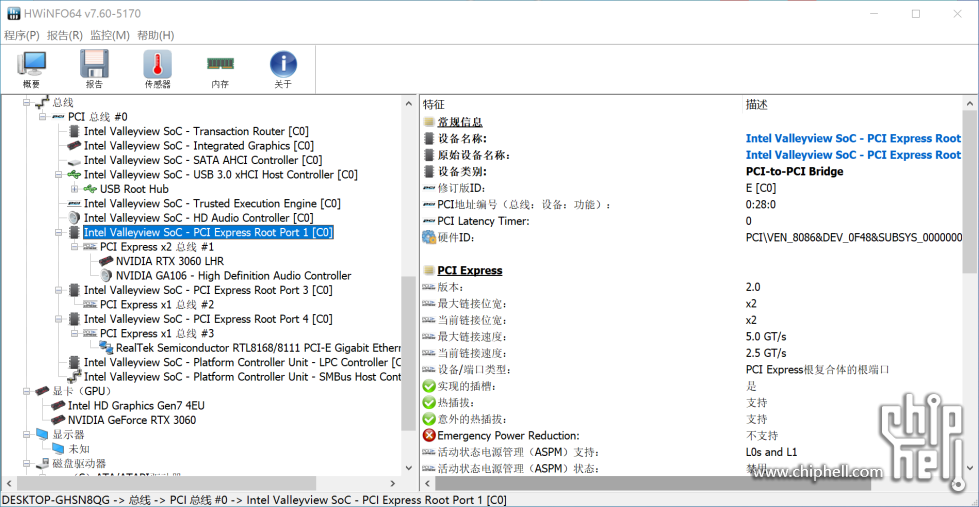This screenshot has height=507, width=979.
Task: Click the 当前链接速度 2.5 GT/s value
Action: (766, 353)
